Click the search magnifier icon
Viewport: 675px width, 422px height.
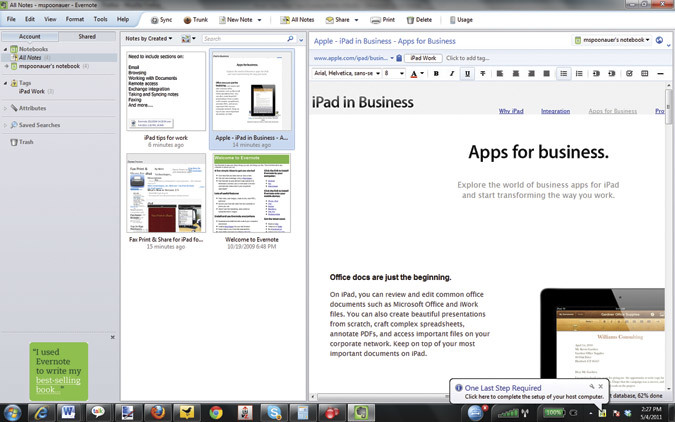[x=290, y=39]
